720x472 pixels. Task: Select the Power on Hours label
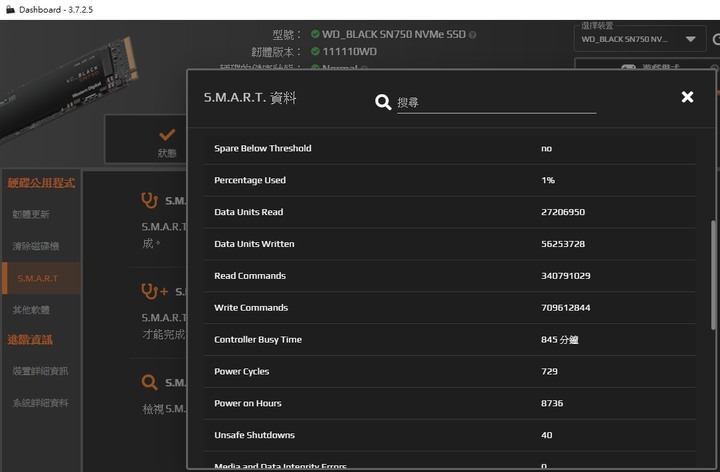pyautogui.click(x=248, y=403)
